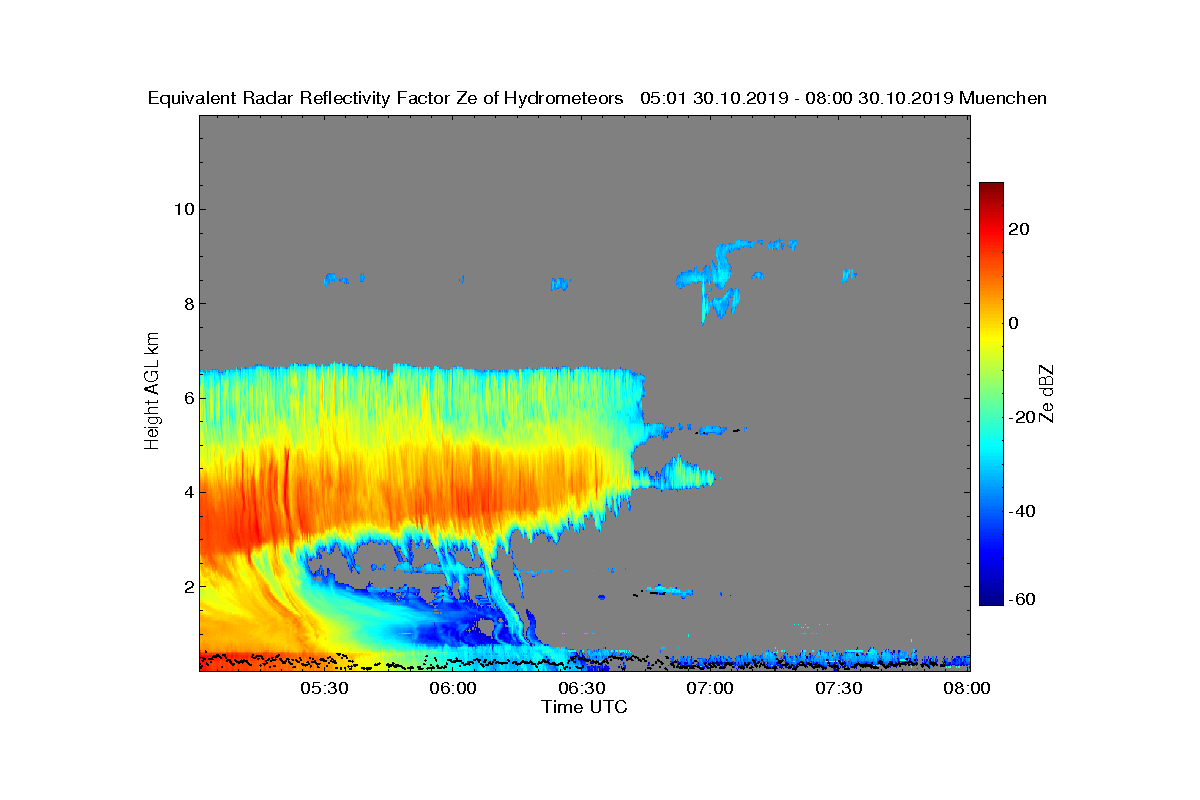
Task: Click the dark blue bottom of colorbar
Action: [991, 597]
